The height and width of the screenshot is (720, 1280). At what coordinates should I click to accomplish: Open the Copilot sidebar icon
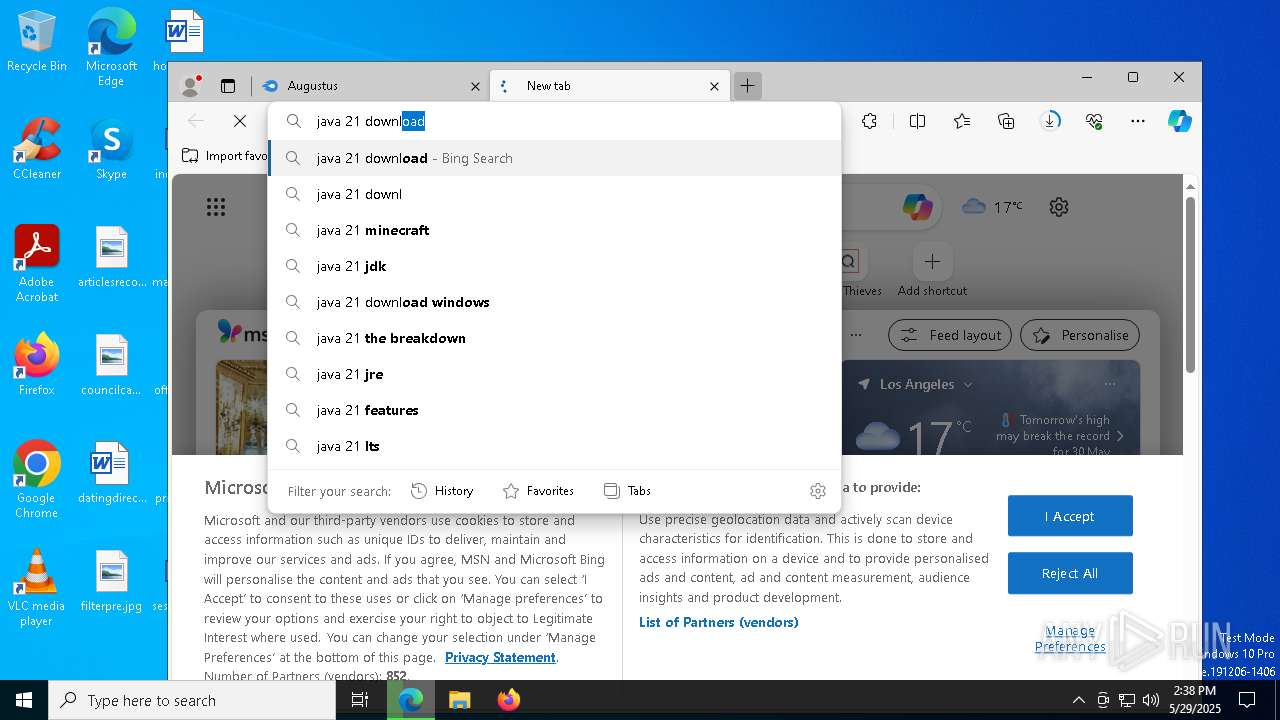[x=1180, y=121]
